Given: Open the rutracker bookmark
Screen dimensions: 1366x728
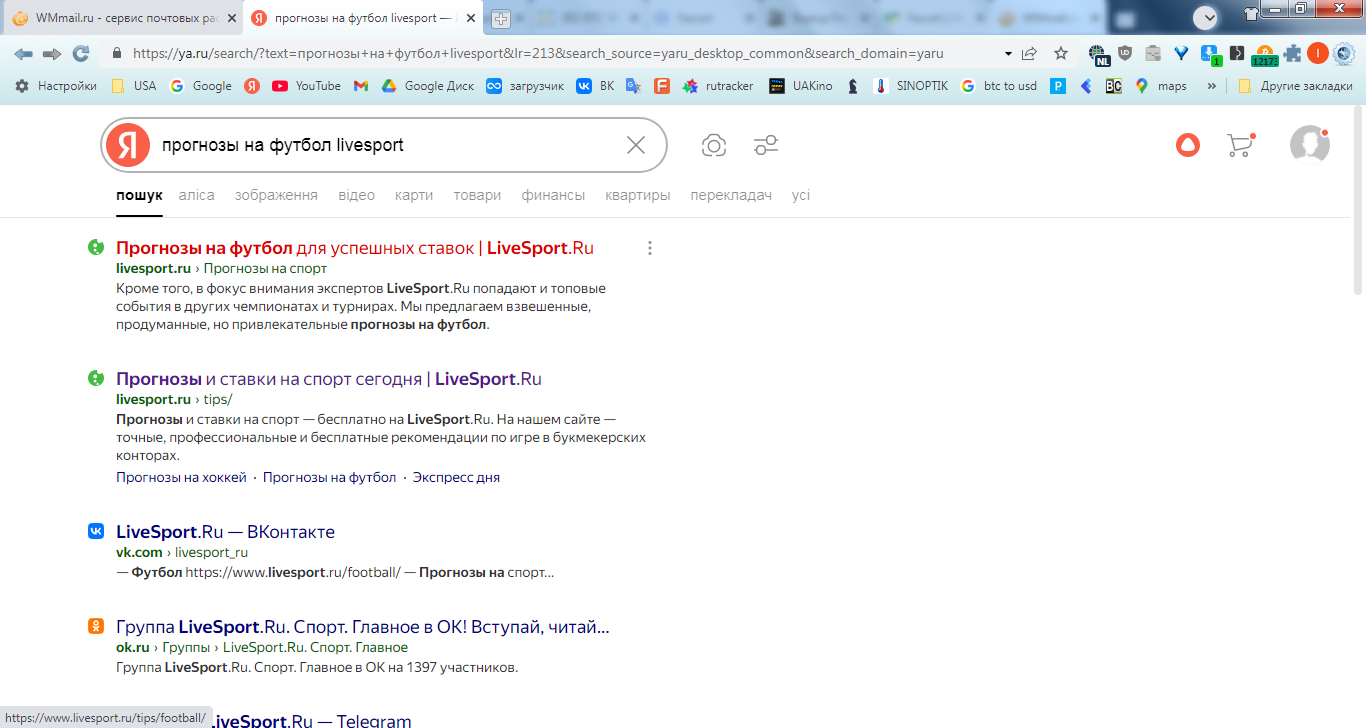Looking at the screenshot, I should pos(718,86).
